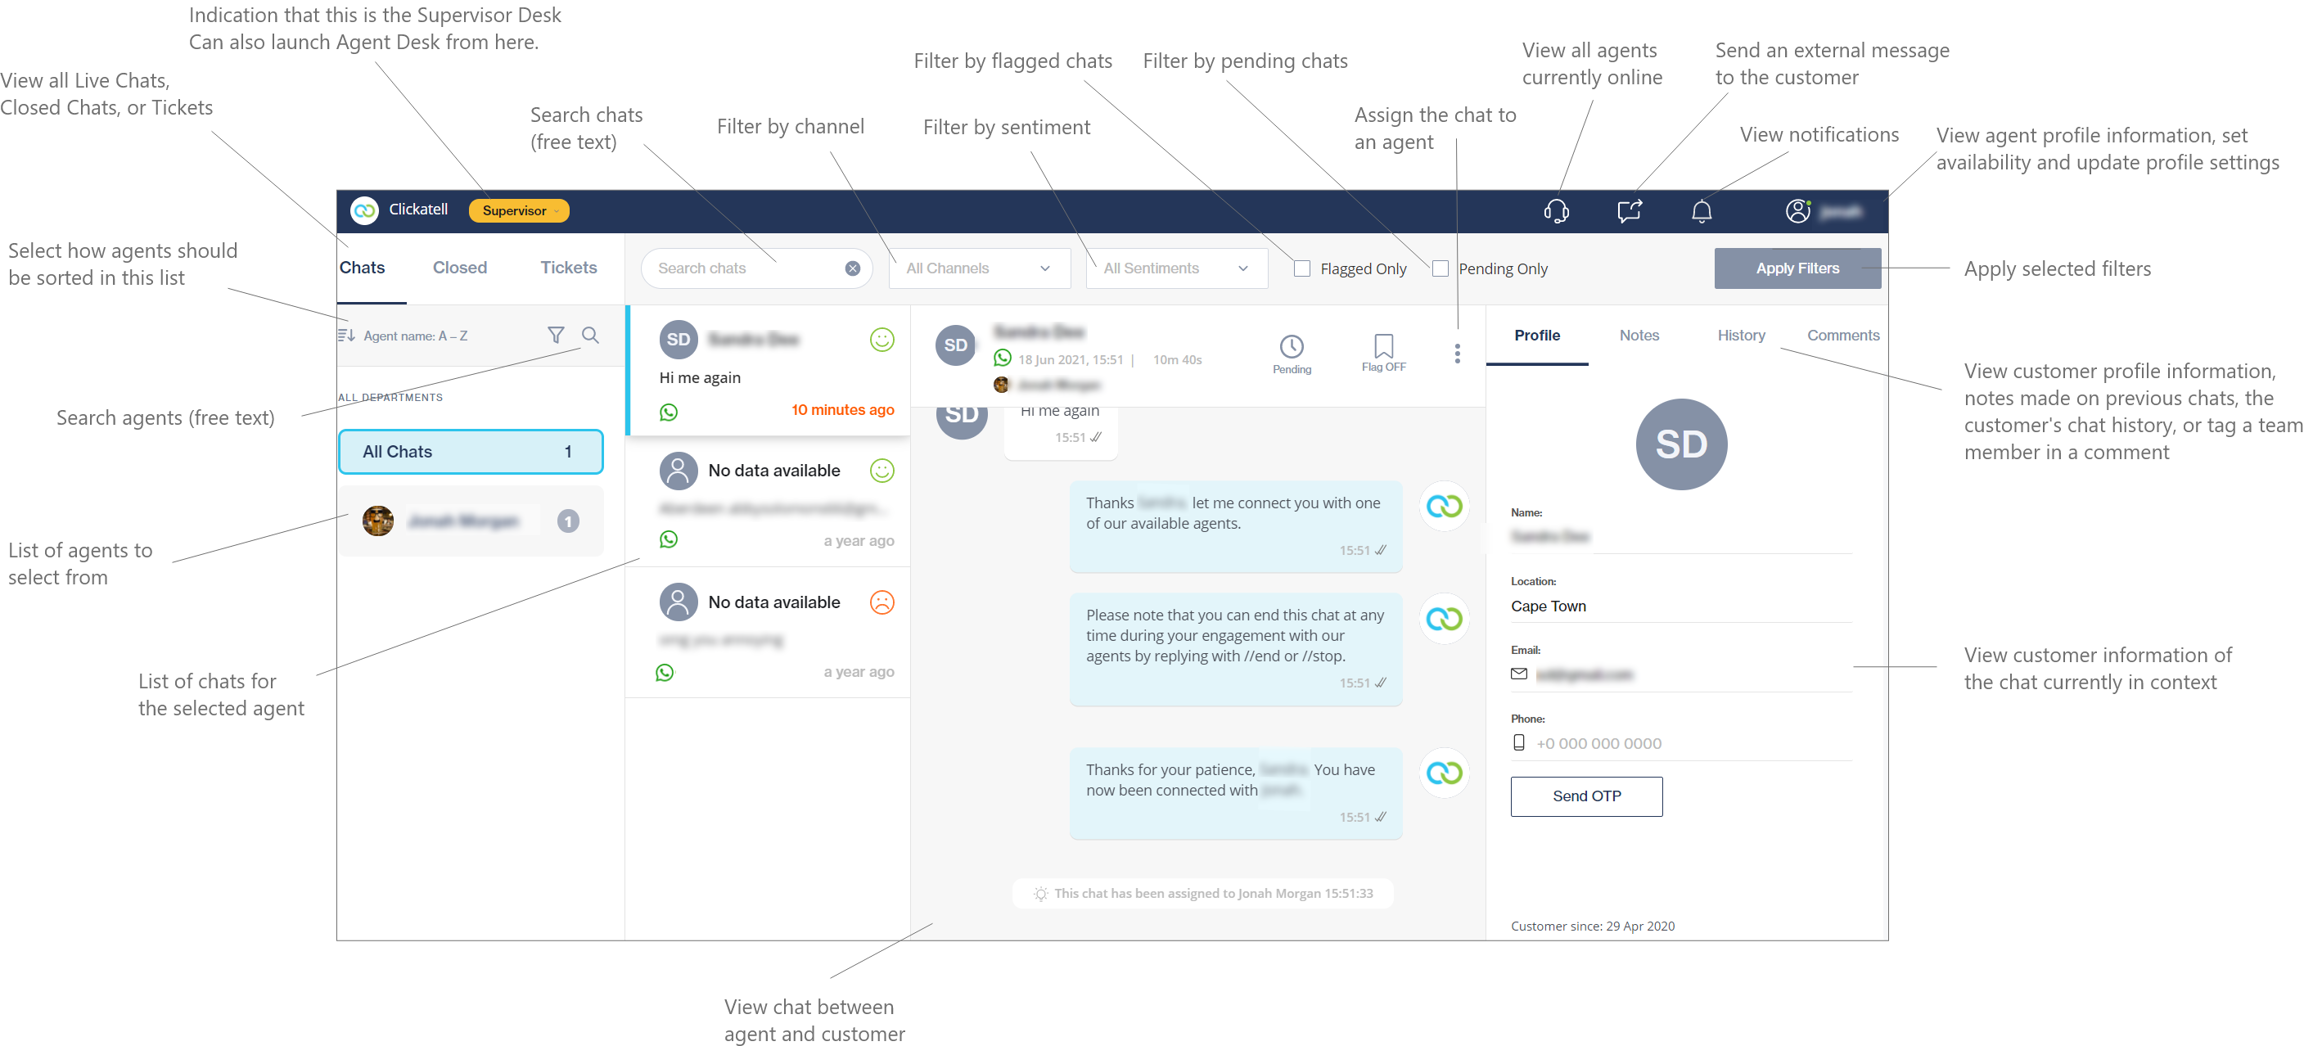
Task: Click the send external message icon
Action: point(1629,211)
